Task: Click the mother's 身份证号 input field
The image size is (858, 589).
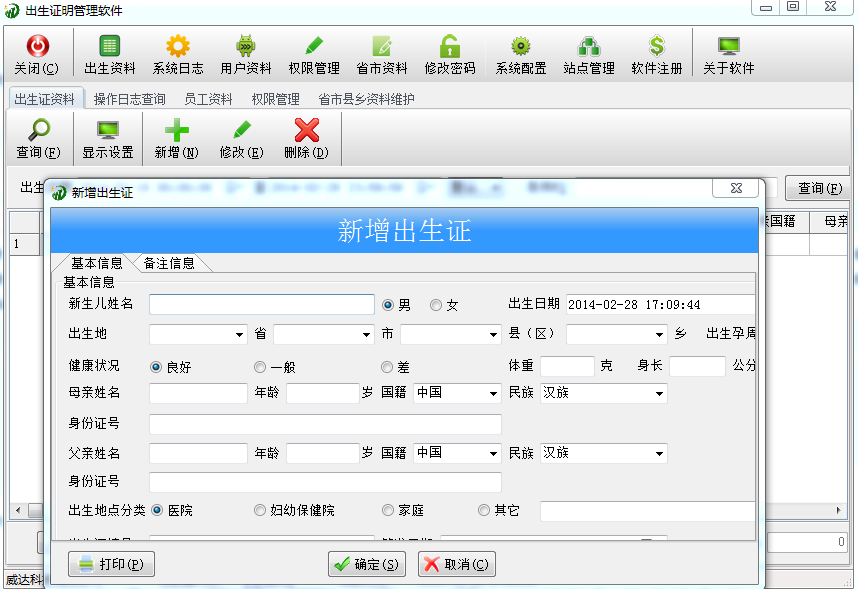Action: point(325,424)
